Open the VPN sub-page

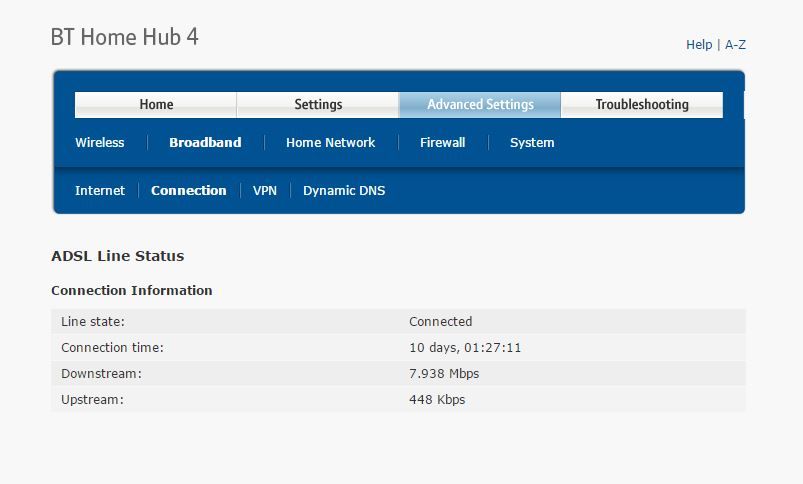coord(265,191)
